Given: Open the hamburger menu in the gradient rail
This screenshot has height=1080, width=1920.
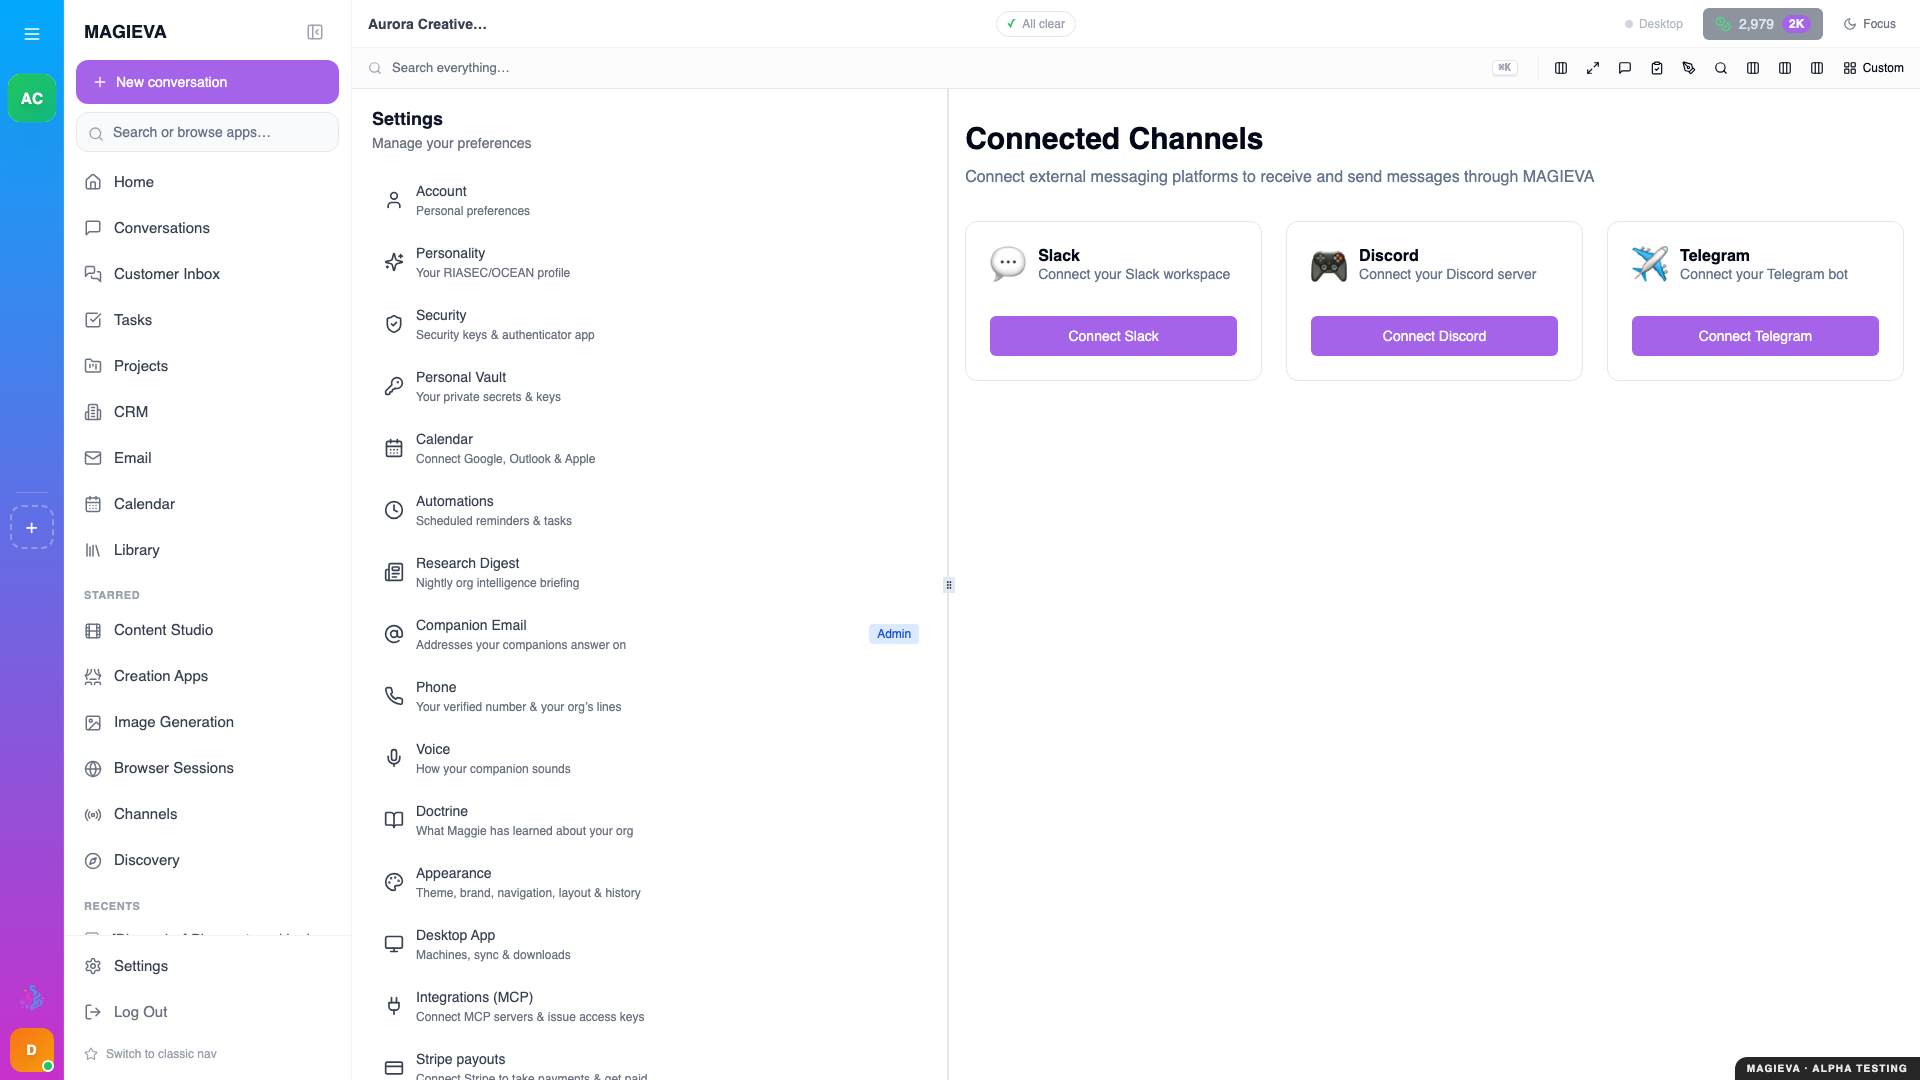Looking at the screenshot, I should pos(32,34).
